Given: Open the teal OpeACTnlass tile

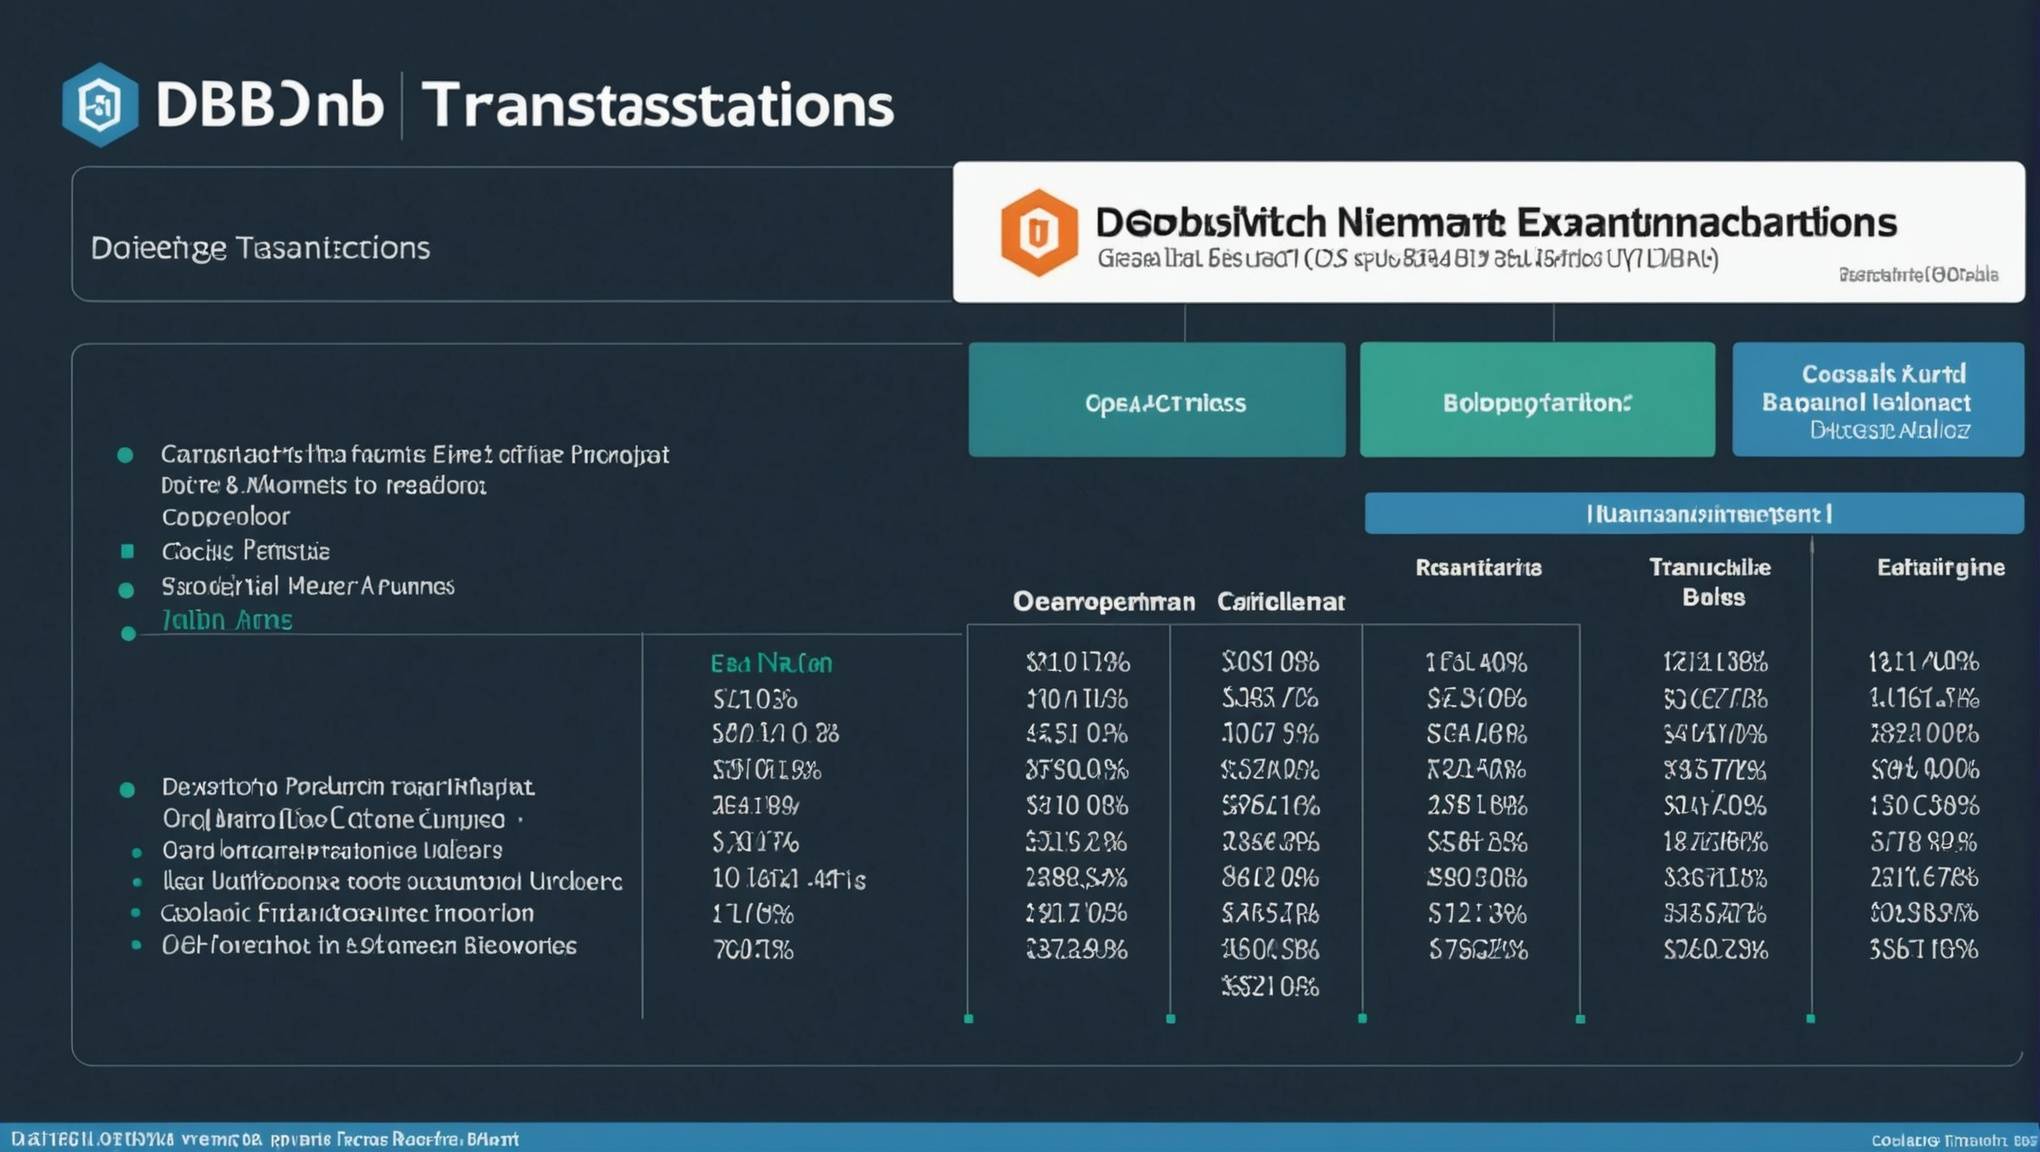Looking at the screenshot, I should (x=1157, y=400).
